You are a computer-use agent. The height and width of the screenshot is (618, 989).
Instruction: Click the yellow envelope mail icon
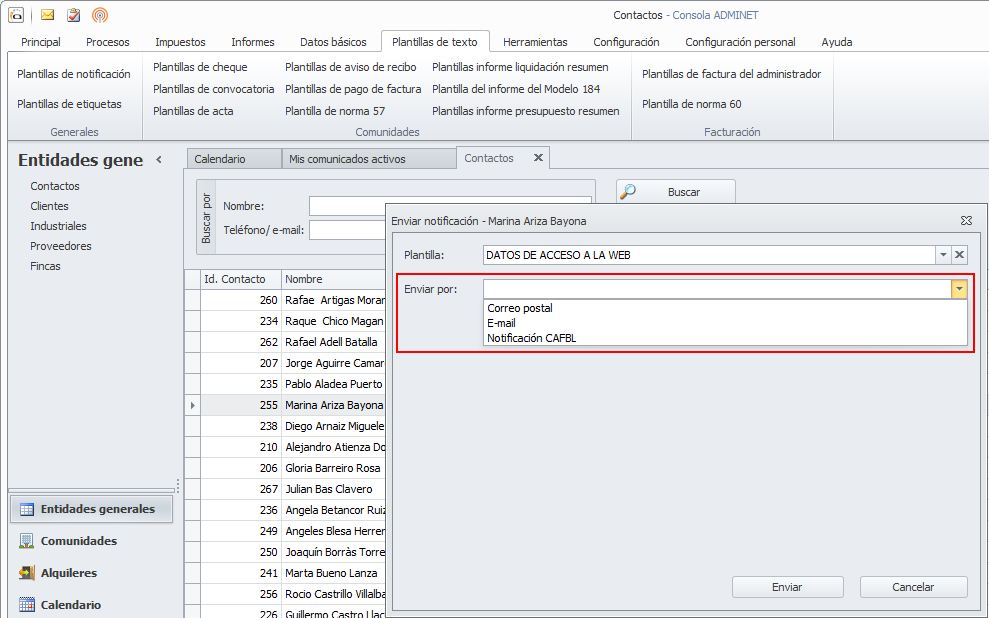click(47, 15)
